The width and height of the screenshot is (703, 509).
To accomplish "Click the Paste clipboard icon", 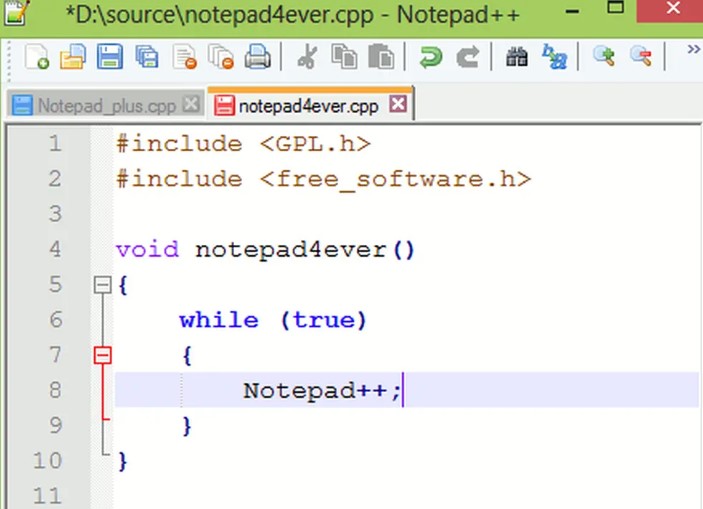I will pyautogui.click(x=381, y=57).
